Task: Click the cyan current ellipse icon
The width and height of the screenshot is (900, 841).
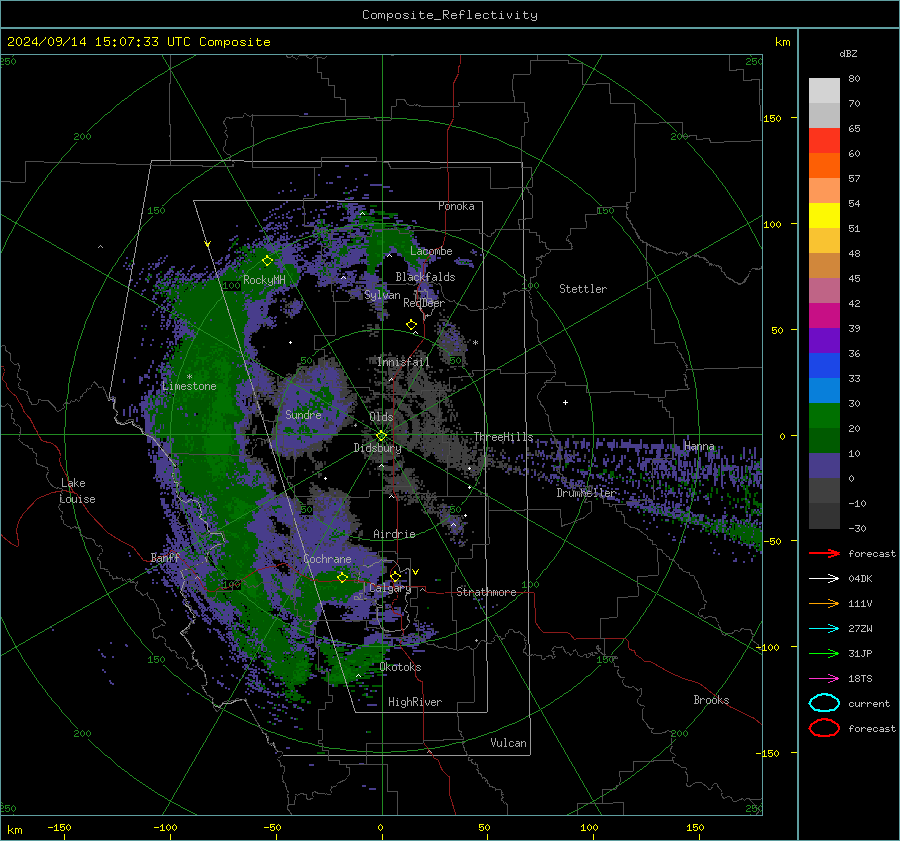Action: (x=824, y=703)
